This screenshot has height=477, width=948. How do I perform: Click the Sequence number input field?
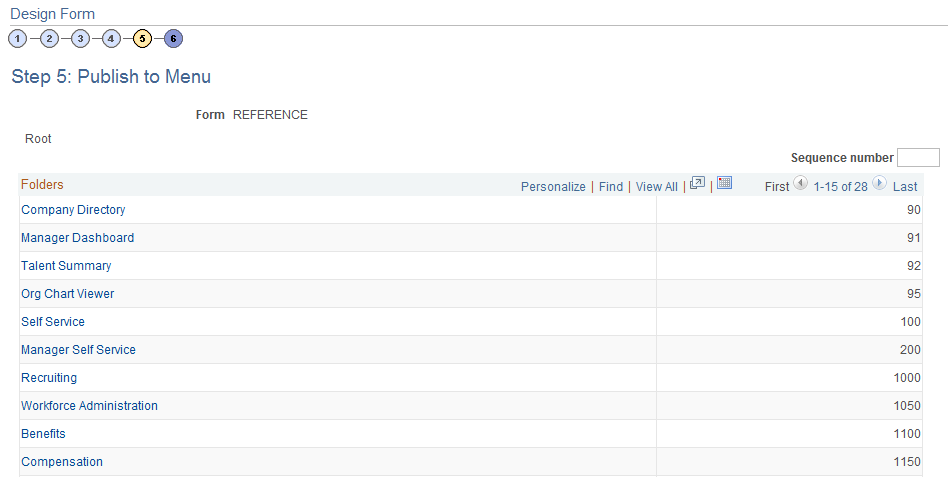pyautogui.click(x=918, y=157)
